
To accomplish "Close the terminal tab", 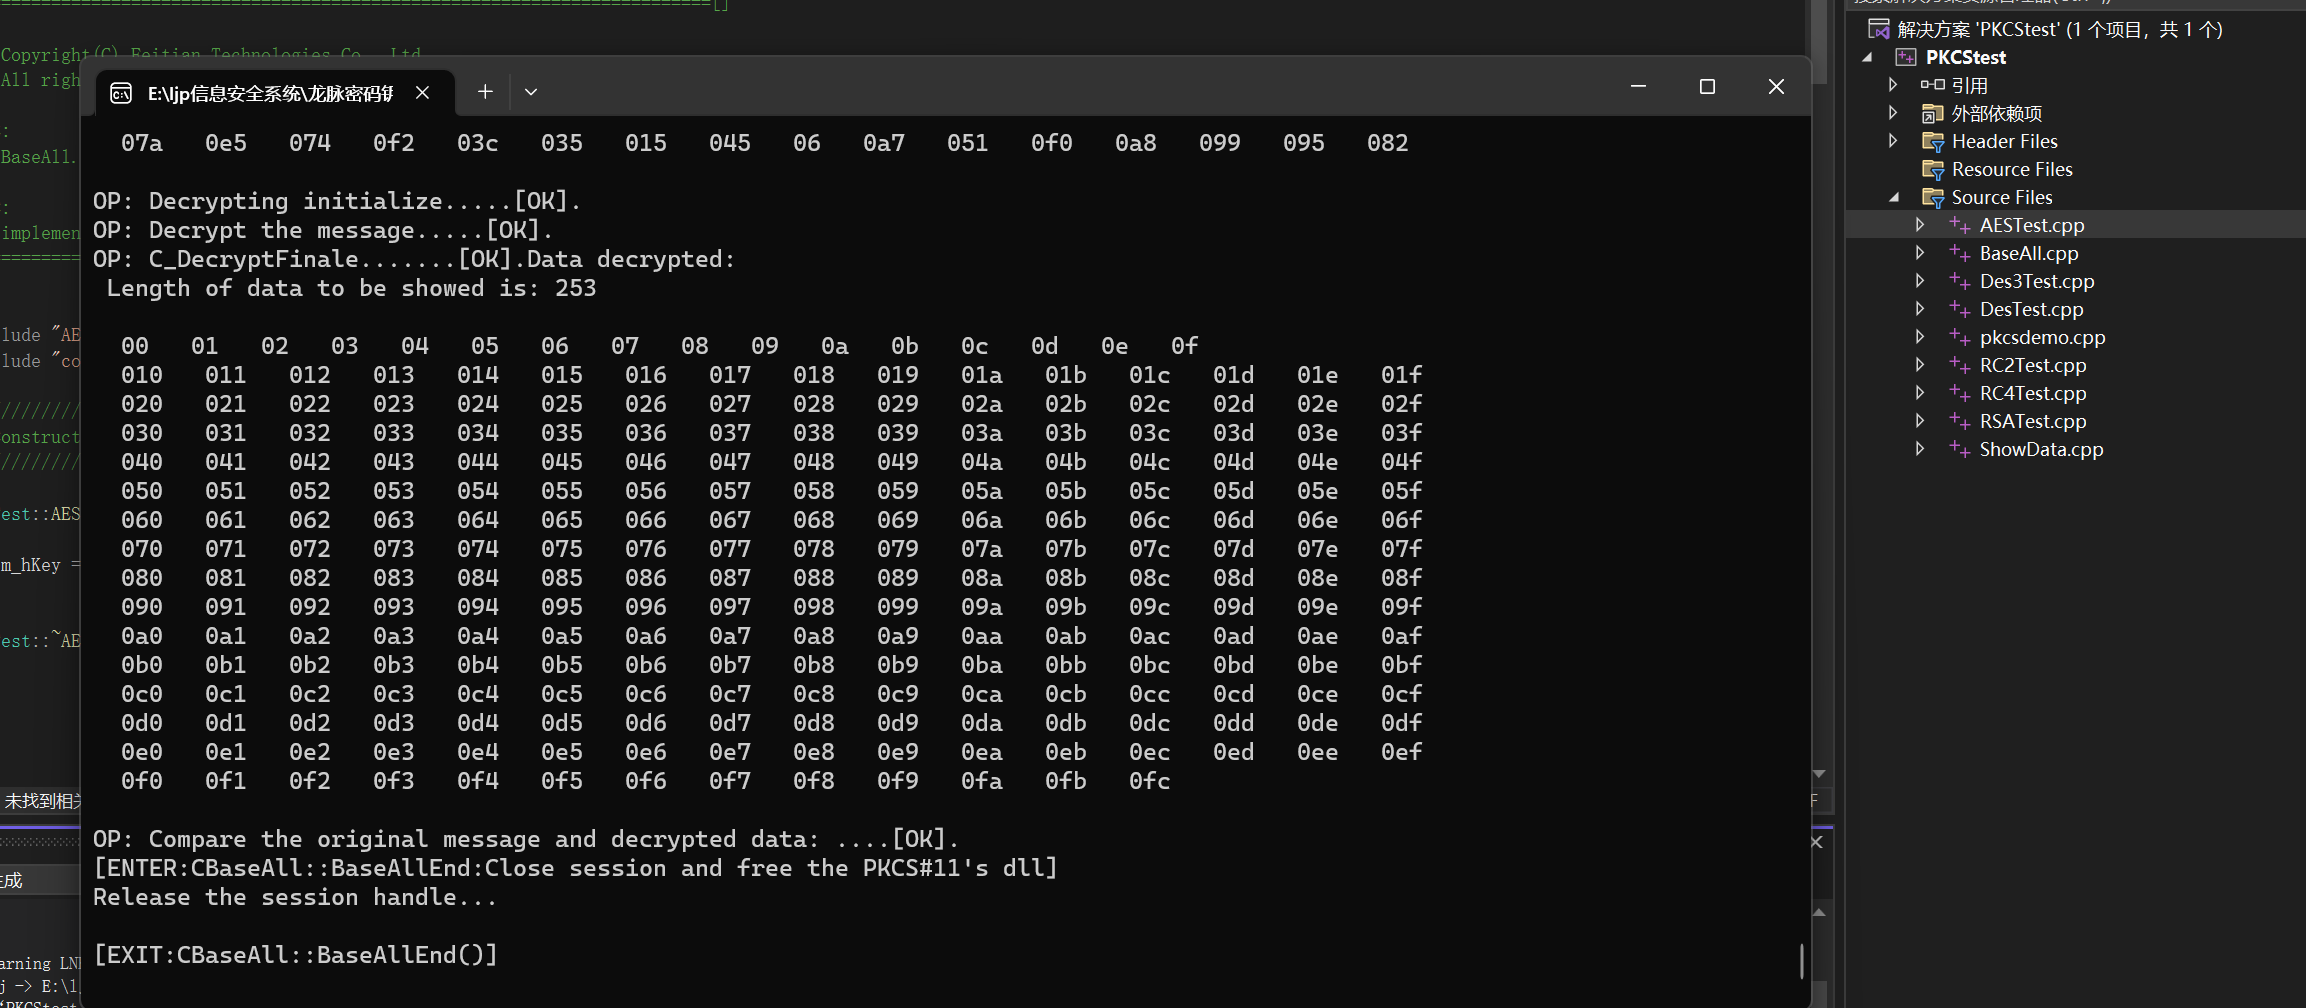I will point(423,93).
